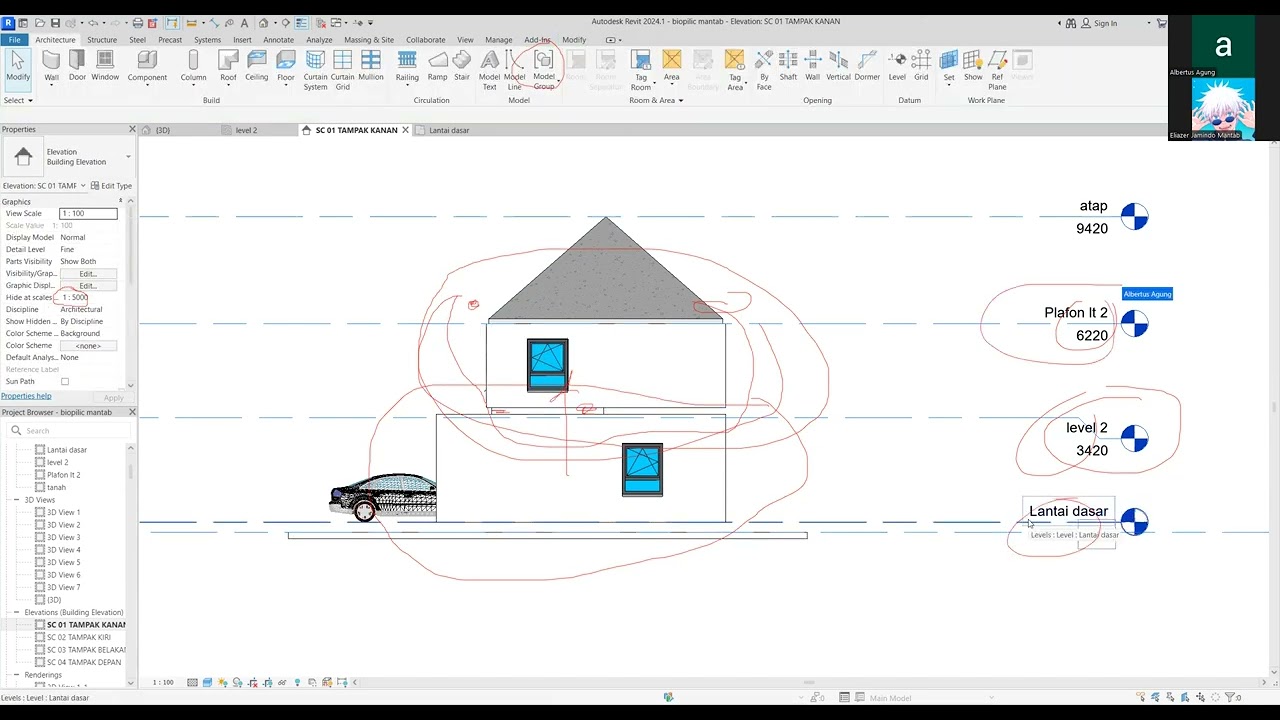Select the Model Group tool
Screen dimensions: 1280x720
click(543, 71)
